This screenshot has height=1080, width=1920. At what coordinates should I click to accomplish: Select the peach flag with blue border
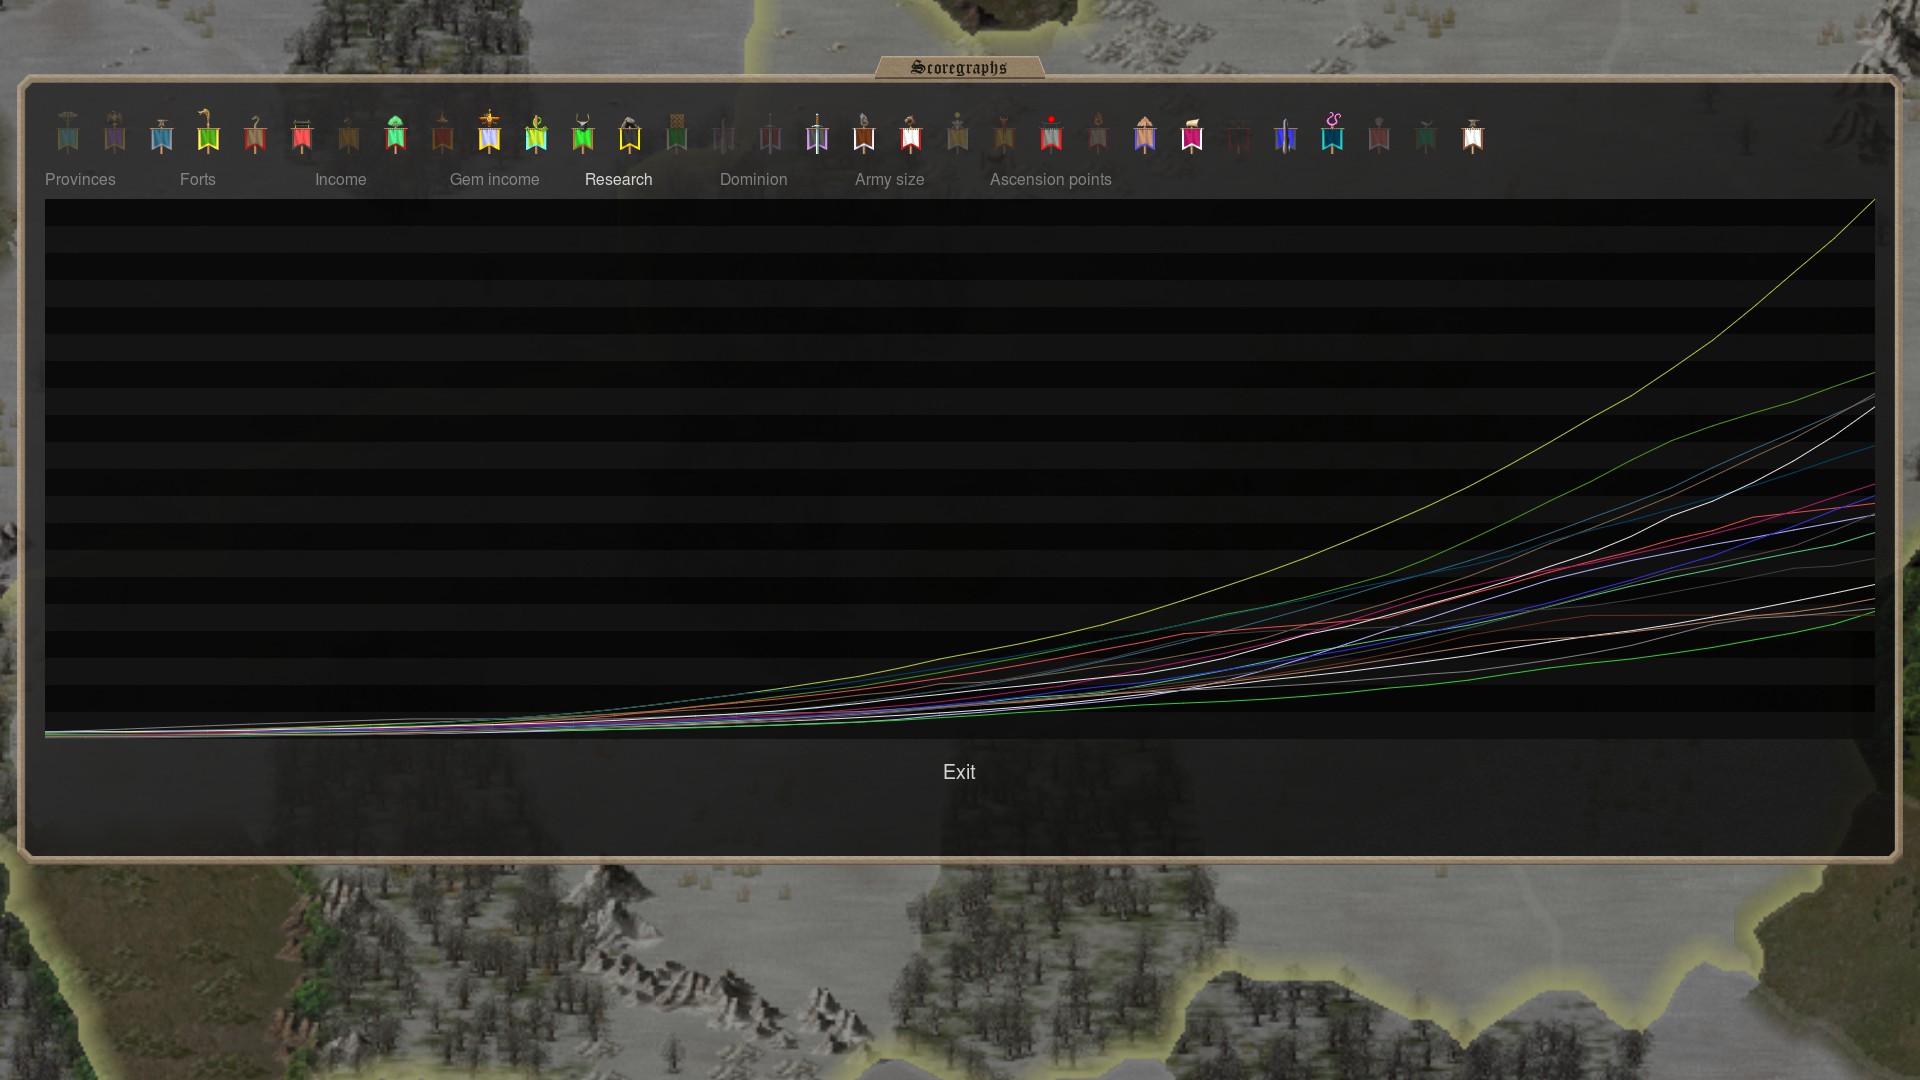1145,133
